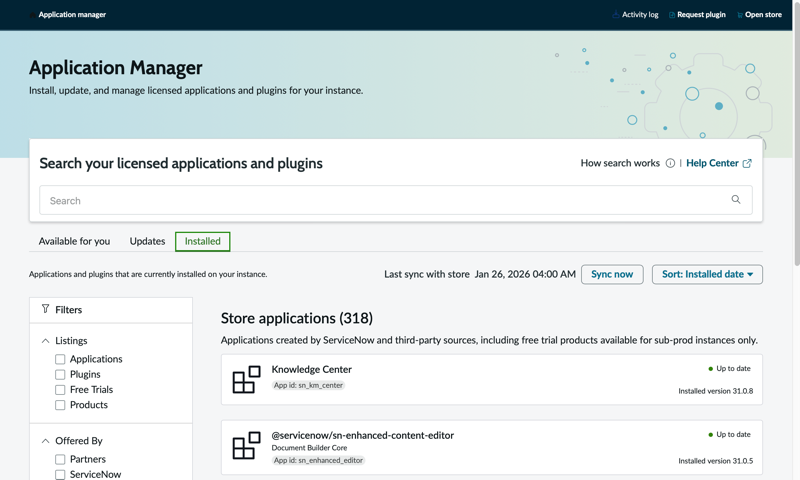
Task: Click into the Search input field
Action: pos(396,200)
